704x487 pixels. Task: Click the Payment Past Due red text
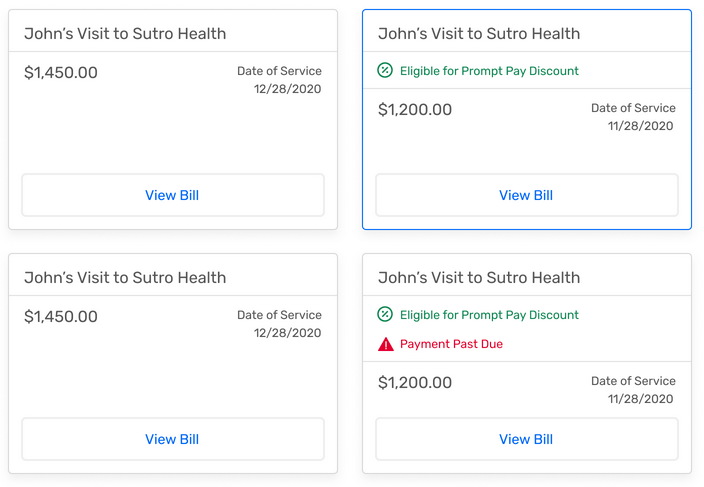click(451, 344)
